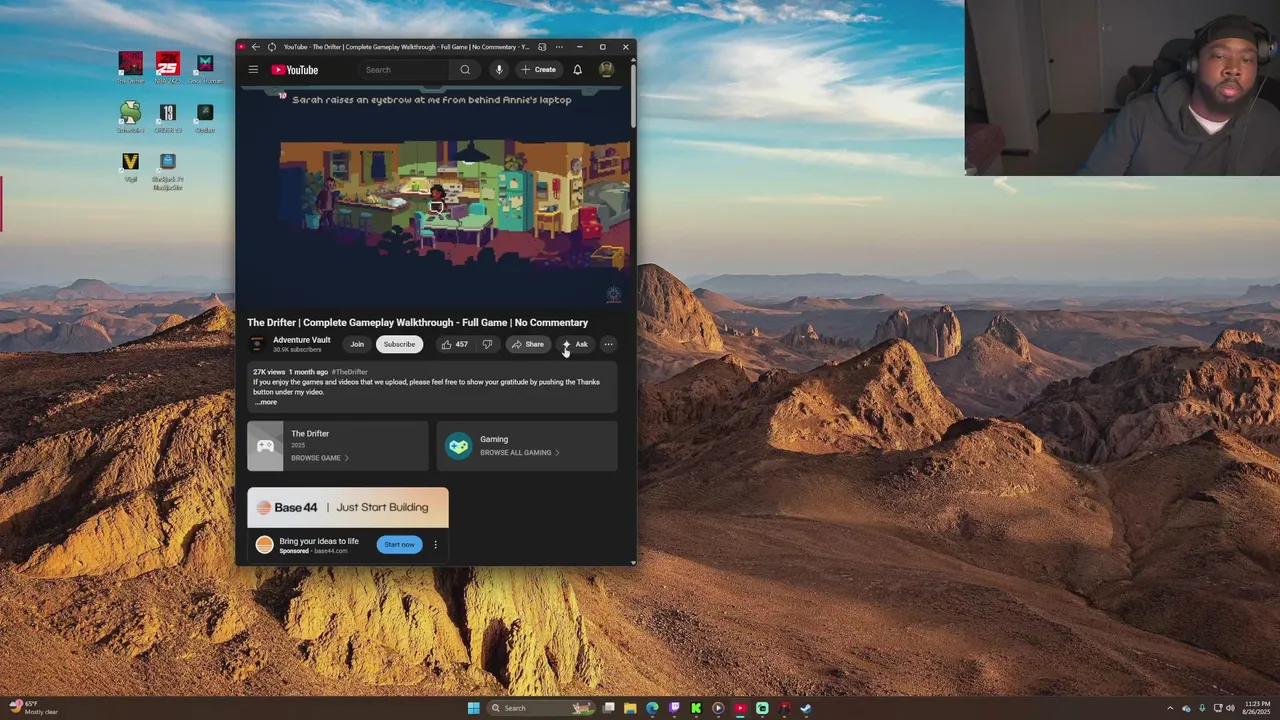Click the video player frame
The width and height of the screenshot is (1280, 720).
[435, 197]
